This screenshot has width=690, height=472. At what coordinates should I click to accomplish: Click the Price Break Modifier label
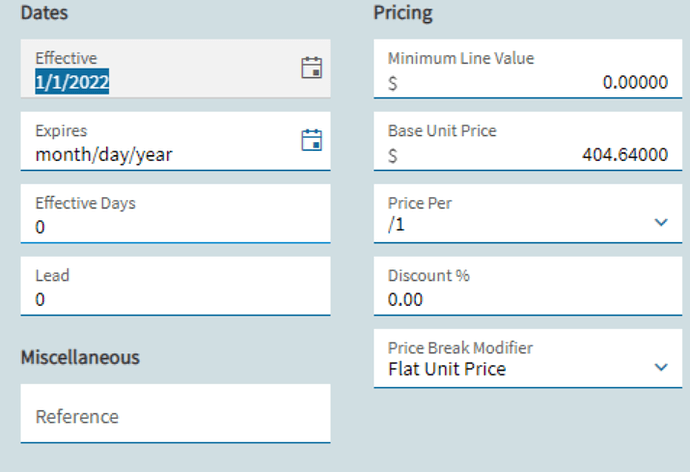point(460,348)
